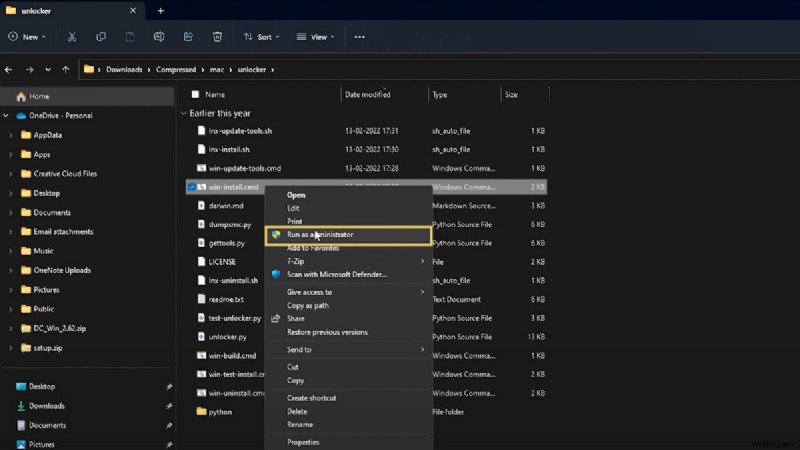Select the darwin.md file
Viewport: 800px width, 450px height.
coord(226,206)
